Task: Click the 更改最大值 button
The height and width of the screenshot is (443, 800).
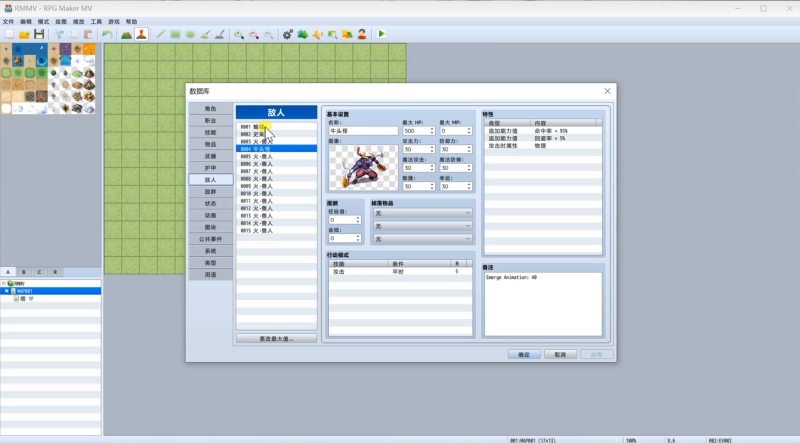Action: click(276, 338)
